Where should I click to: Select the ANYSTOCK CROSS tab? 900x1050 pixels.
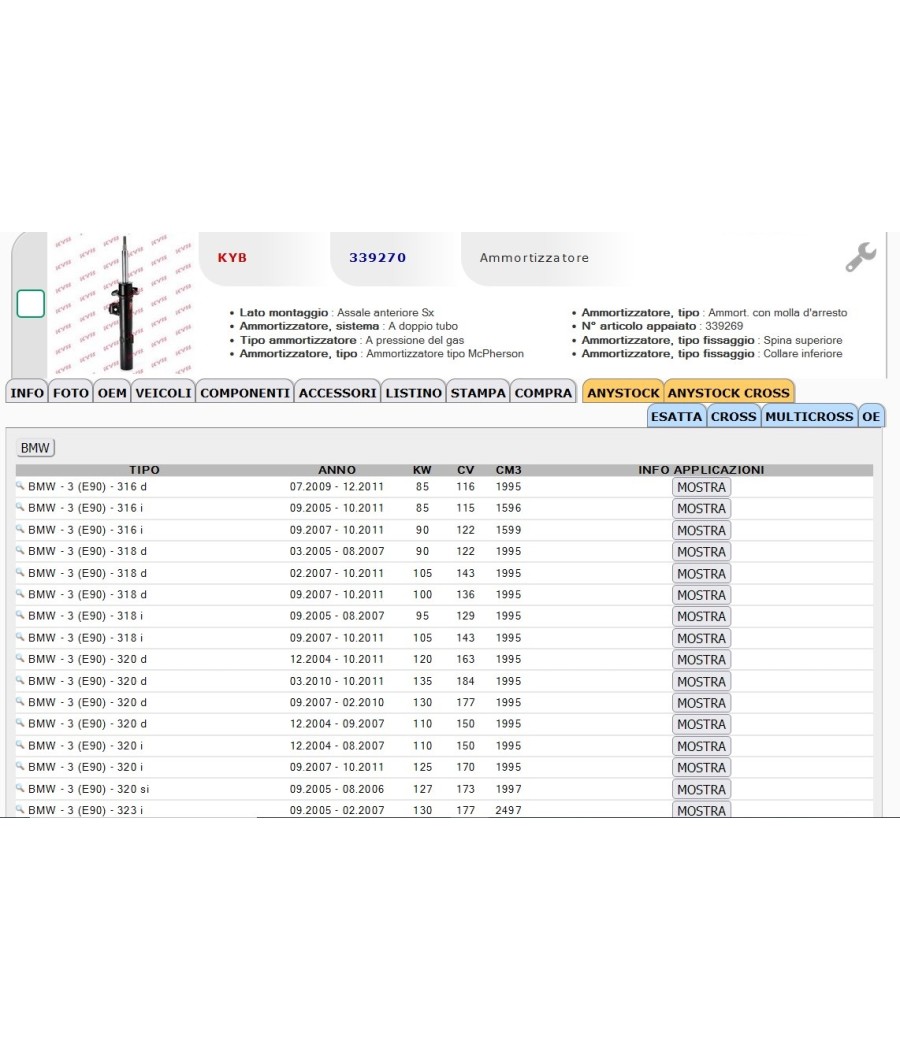click(x=729, y=392)
